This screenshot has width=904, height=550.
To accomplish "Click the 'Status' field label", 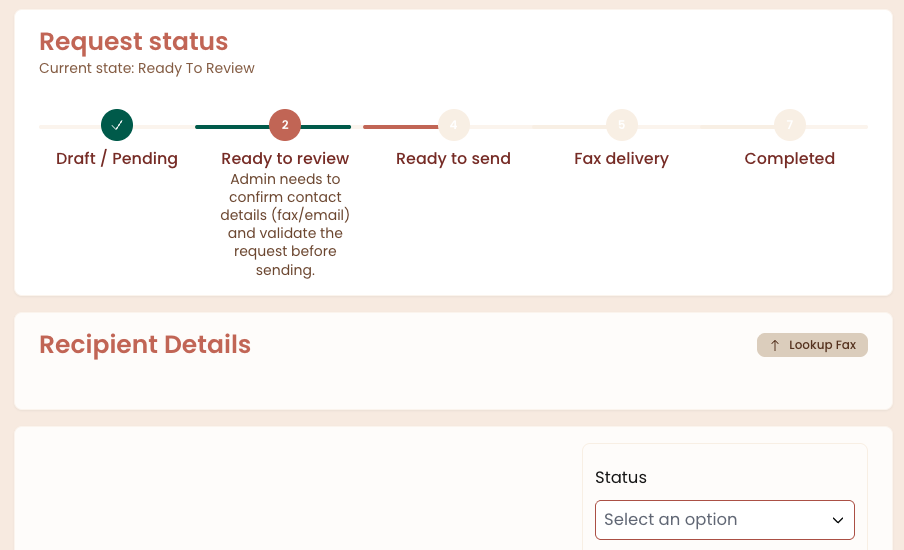I will point(621,478).
